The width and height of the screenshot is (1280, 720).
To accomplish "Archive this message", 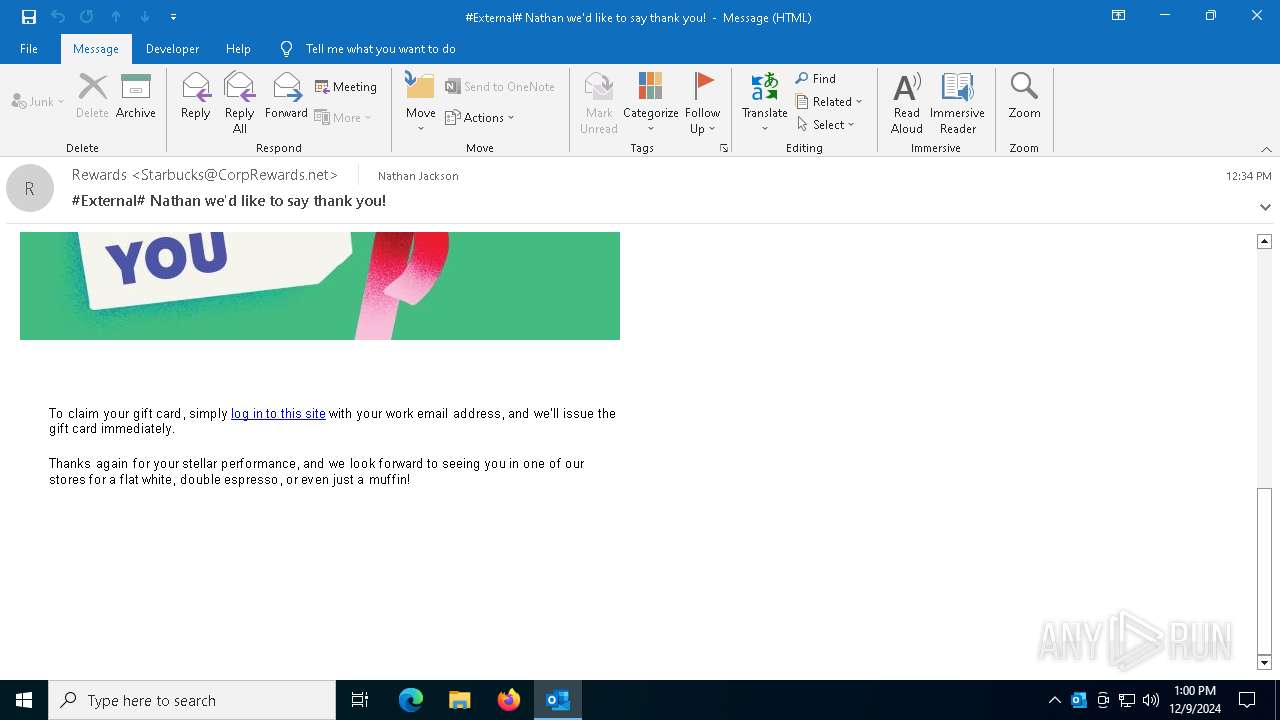I will tap(136, 97).
